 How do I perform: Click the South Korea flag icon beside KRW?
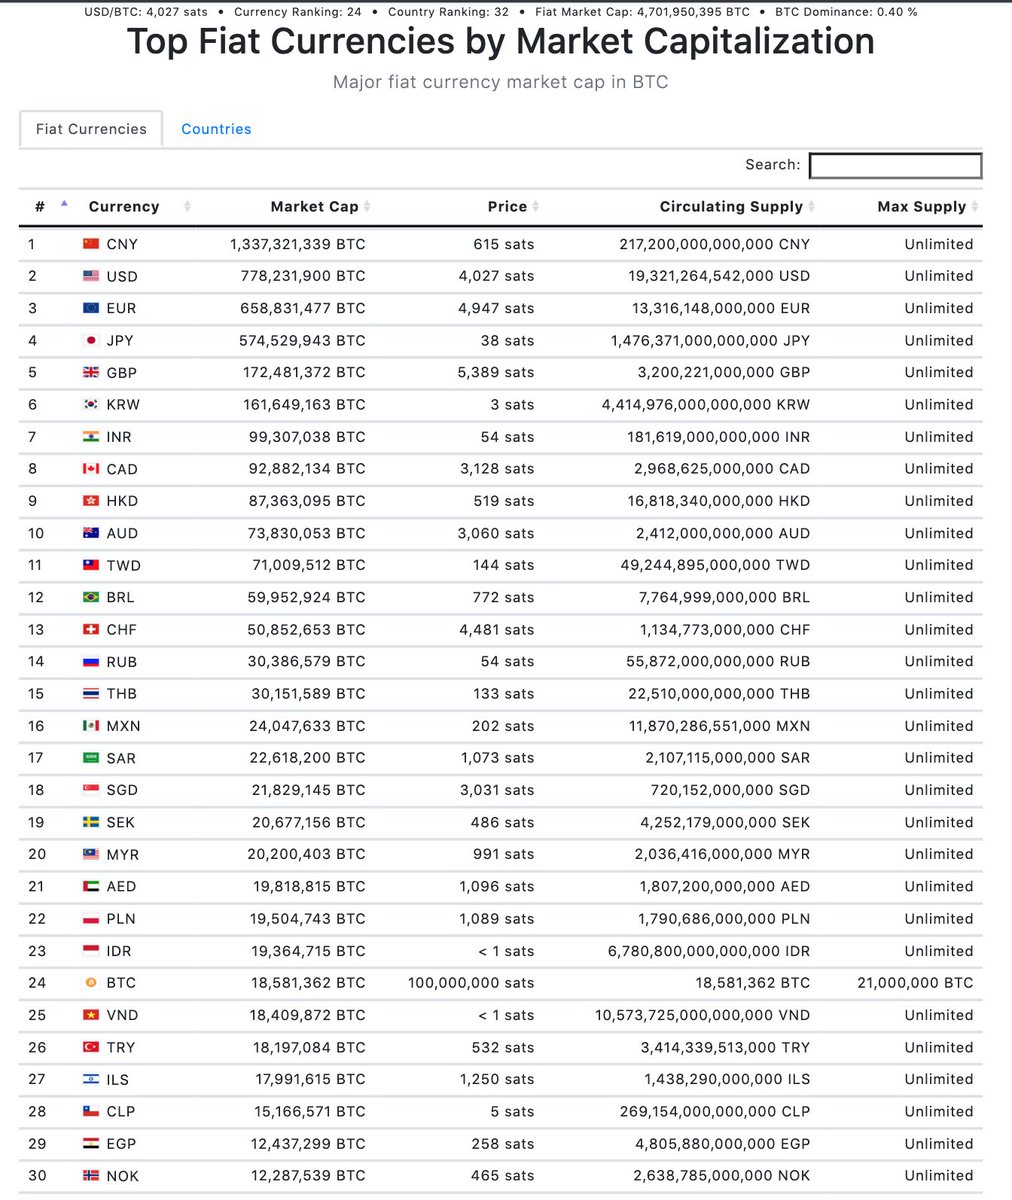click(x=91, y=405)
